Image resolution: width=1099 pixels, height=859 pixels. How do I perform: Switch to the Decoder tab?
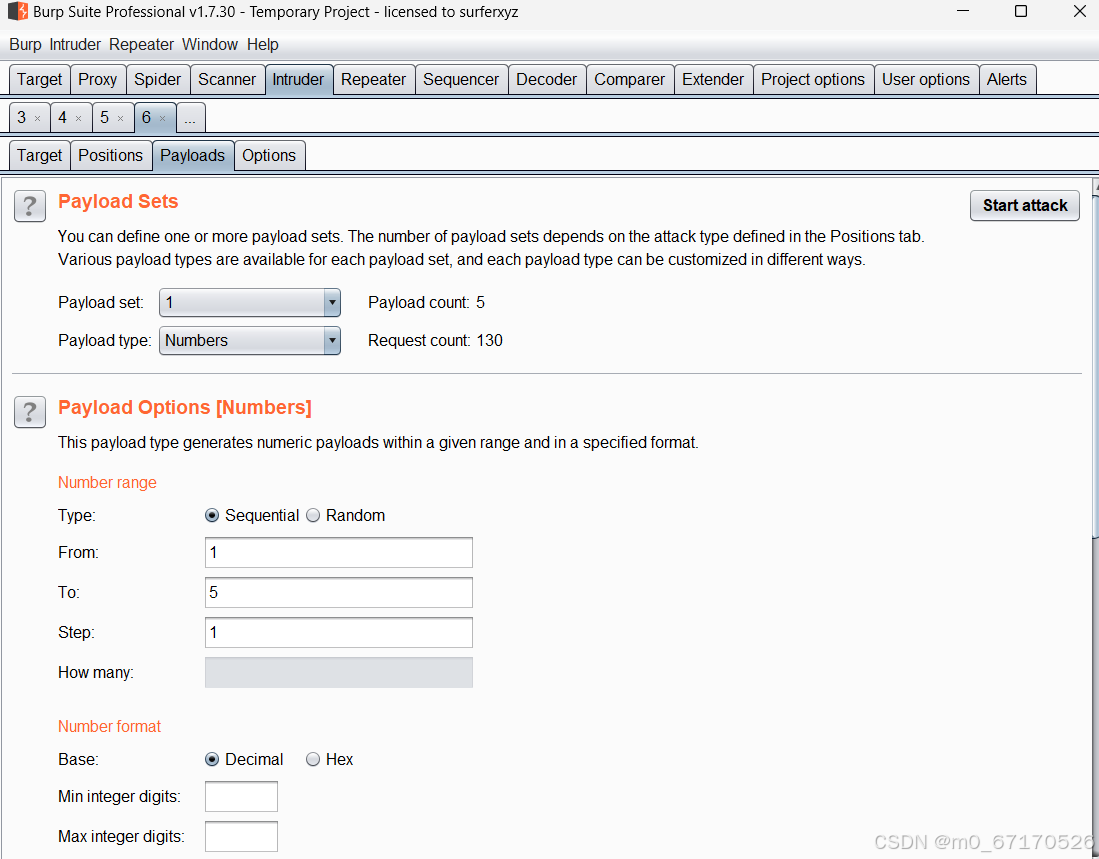[547, 79]
